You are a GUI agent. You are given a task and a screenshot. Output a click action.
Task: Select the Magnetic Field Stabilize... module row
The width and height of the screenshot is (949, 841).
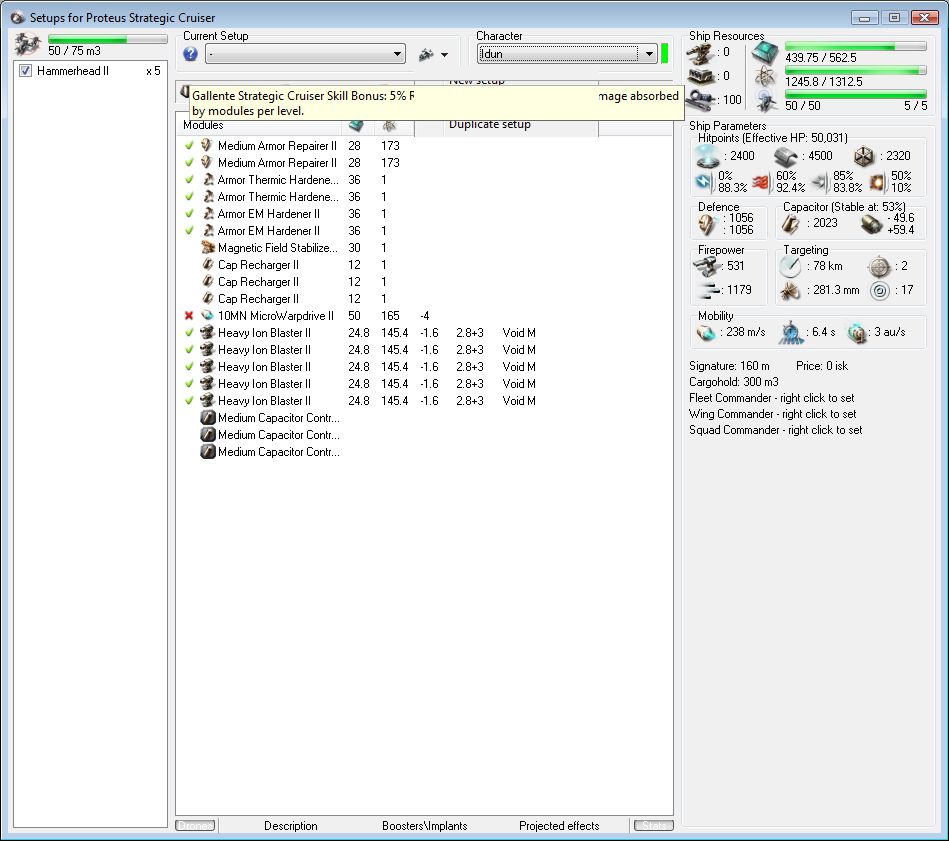[424, 248]
